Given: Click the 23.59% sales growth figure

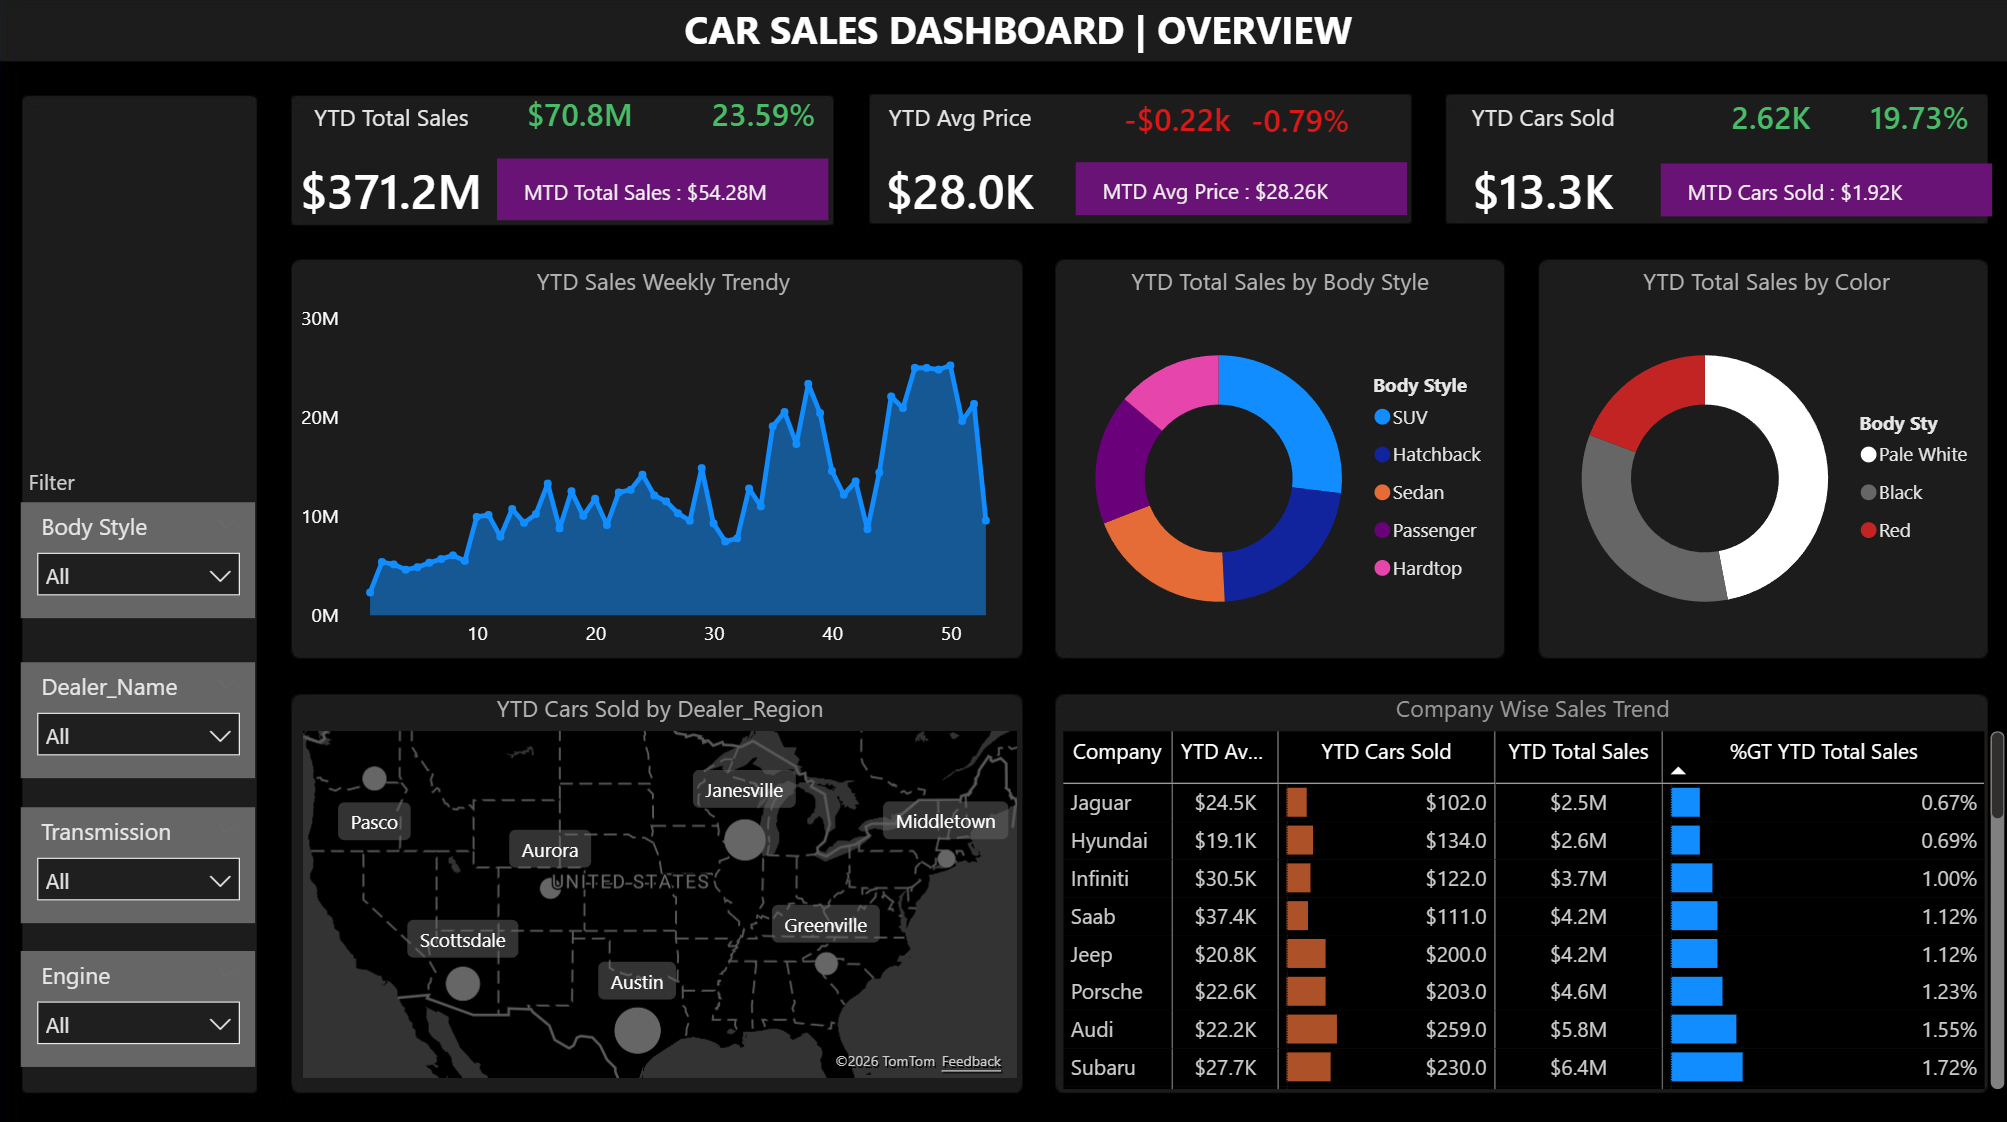Looking at the screenshot, I should [x=763, y=116].
